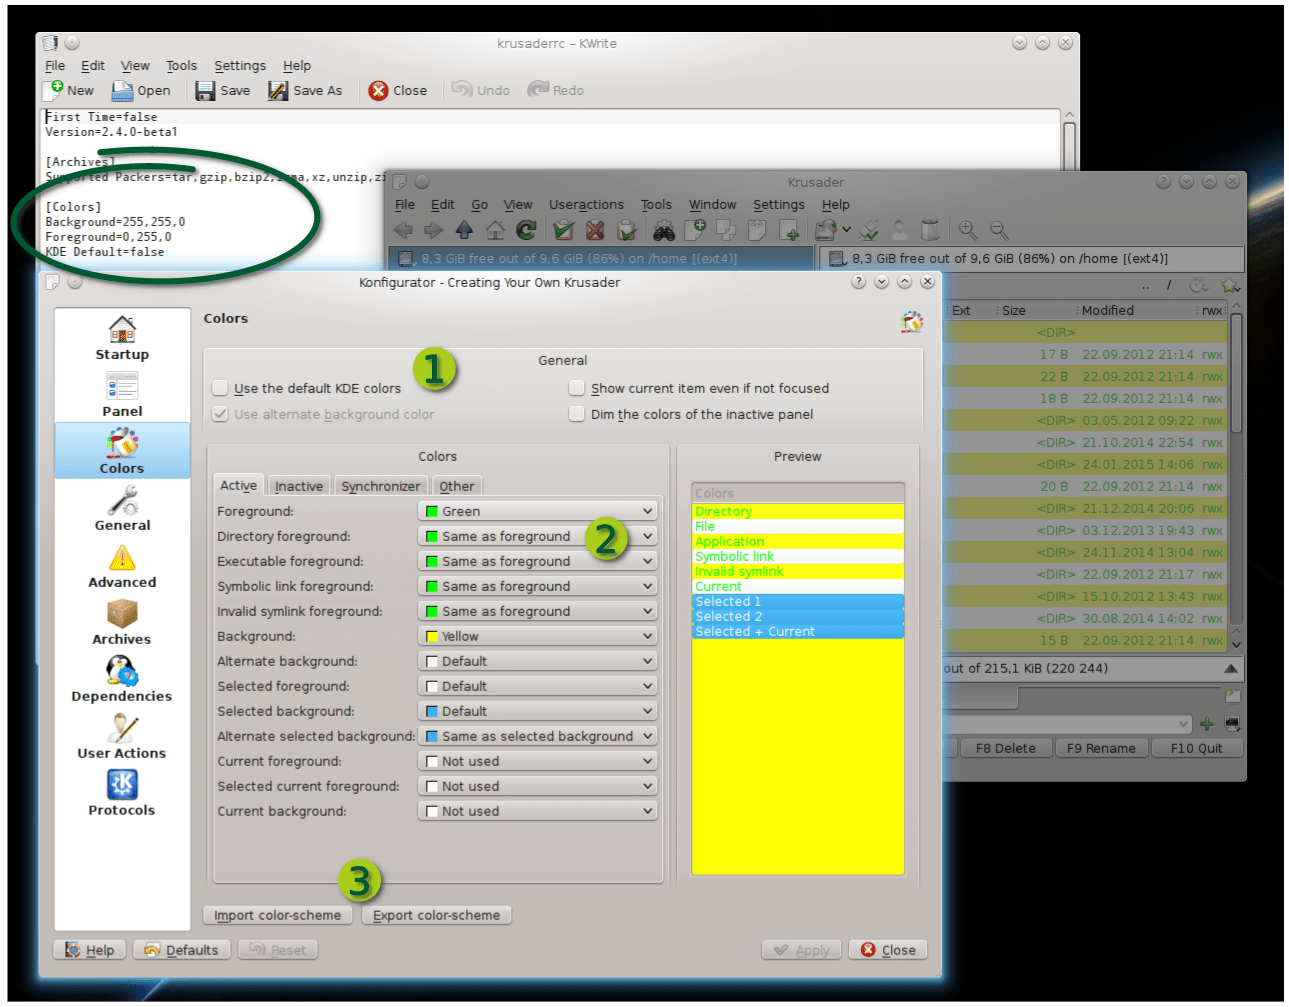Go up a directory in Krusader toolbar
This screenshot has height=1007, width=1289.
point(464,230)
